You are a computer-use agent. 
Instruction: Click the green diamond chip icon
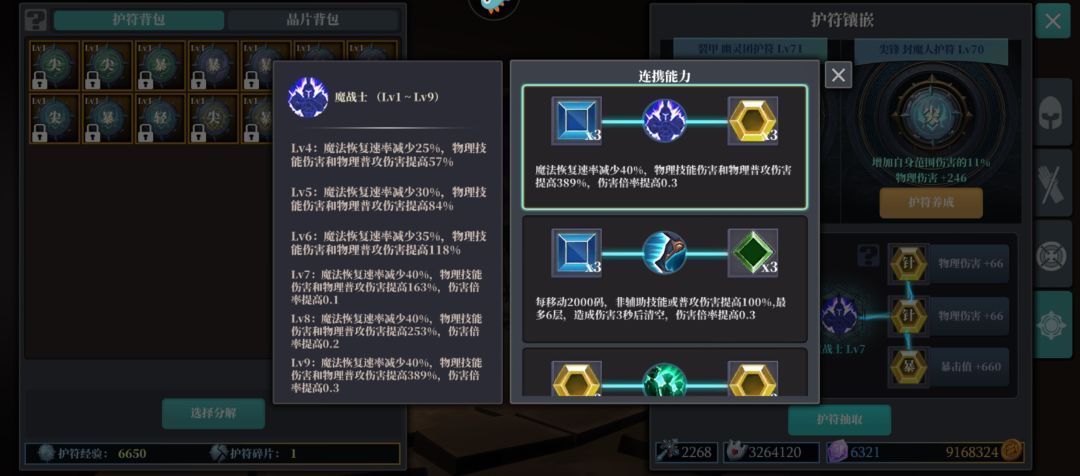(753, 253)
